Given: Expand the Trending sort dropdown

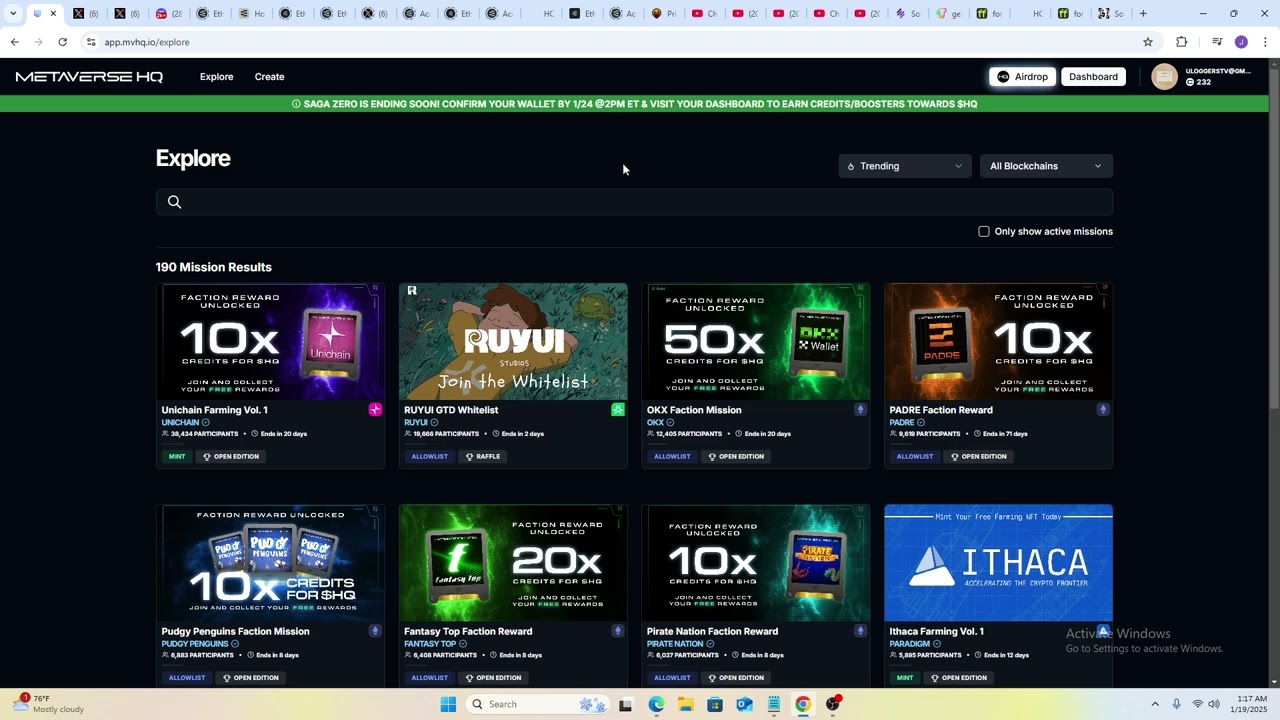Looking at the screenshot, I should 904,166.
